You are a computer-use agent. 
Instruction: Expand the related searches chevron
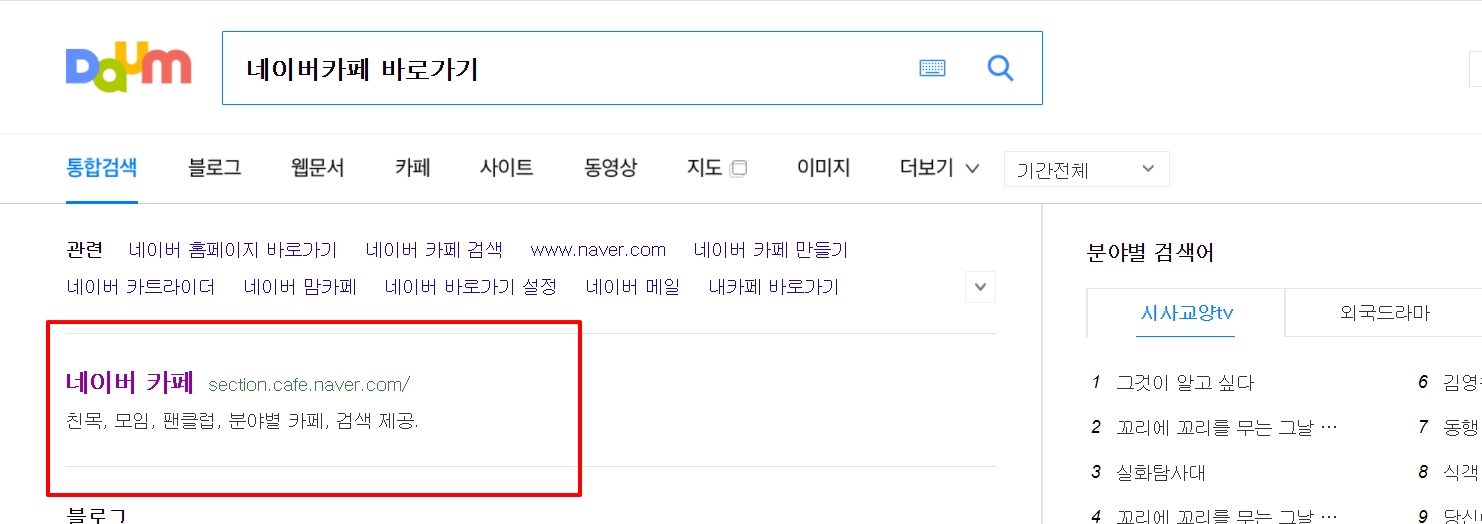(x=980, y=287)
